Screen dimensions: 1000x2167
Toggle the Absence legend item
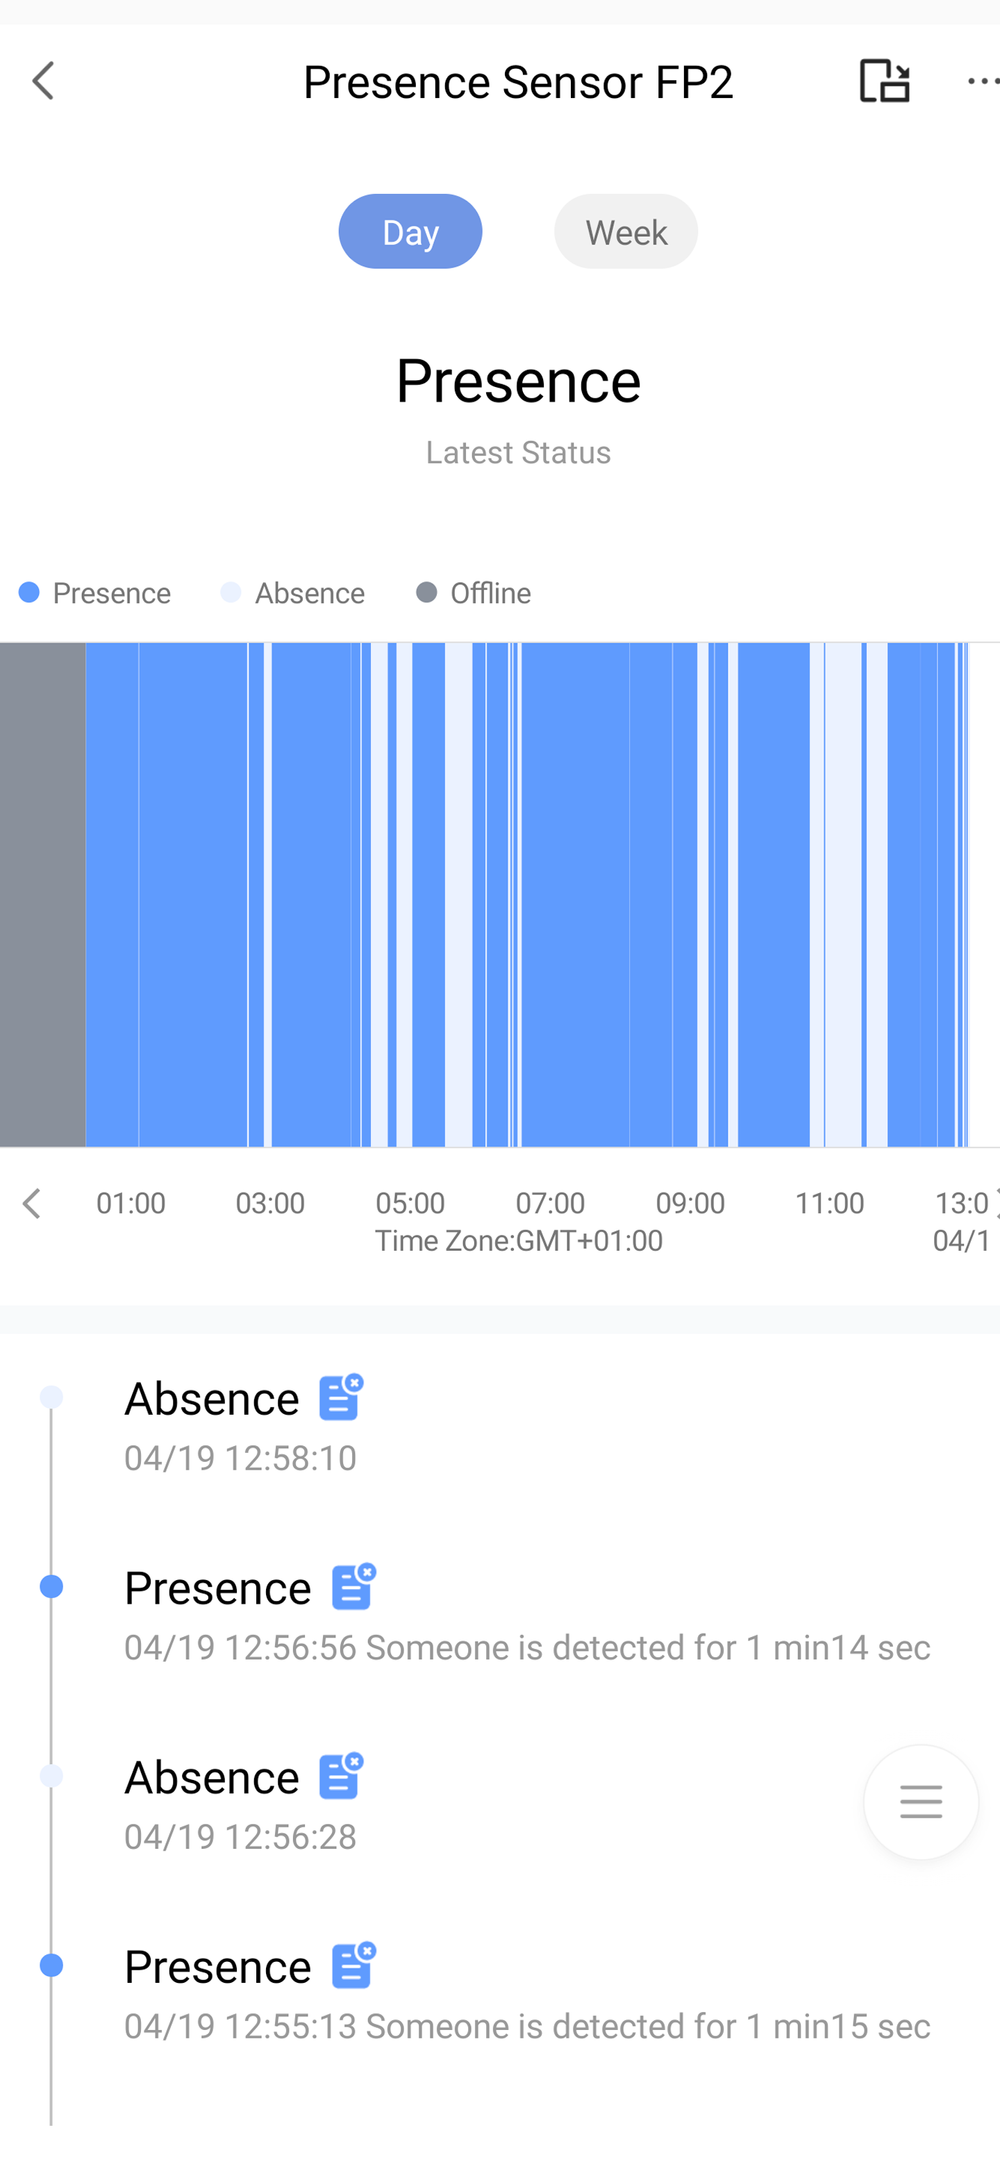[293, 593]
